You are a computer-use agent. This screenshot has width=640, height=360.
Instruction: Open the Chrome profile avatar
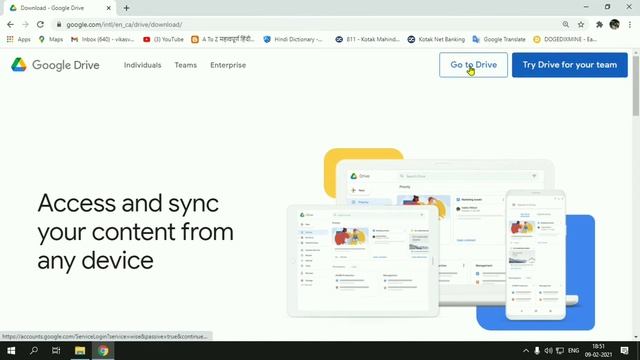pyautogui.click(x=615, y=24)
